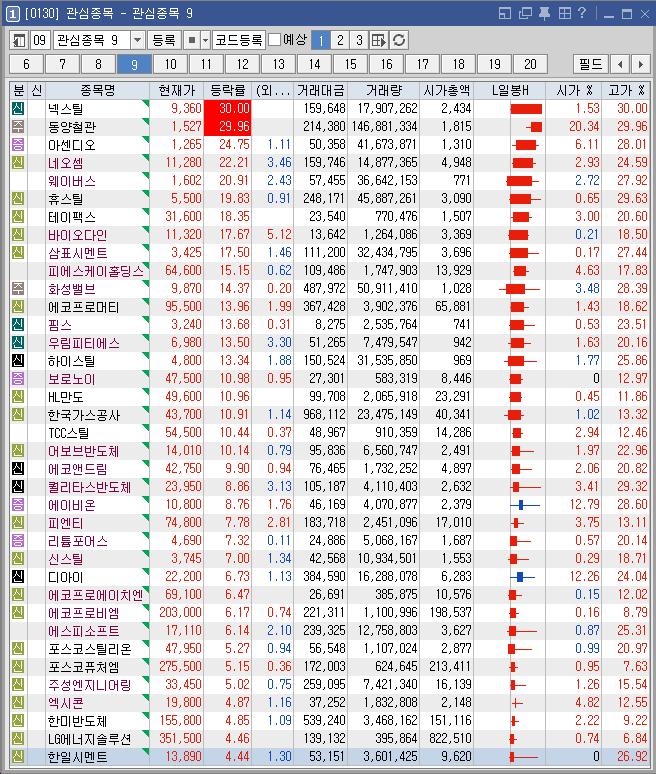Click the candlestick chart of 디아이 row
The image size is (656, 774).
[522, 577]
